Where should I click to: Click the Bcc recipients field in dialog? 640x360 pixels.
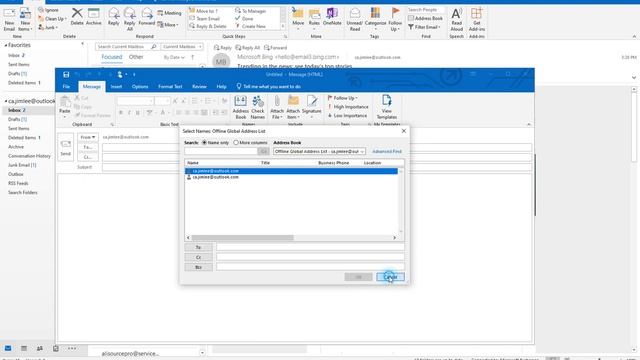[x=310, y=267]
